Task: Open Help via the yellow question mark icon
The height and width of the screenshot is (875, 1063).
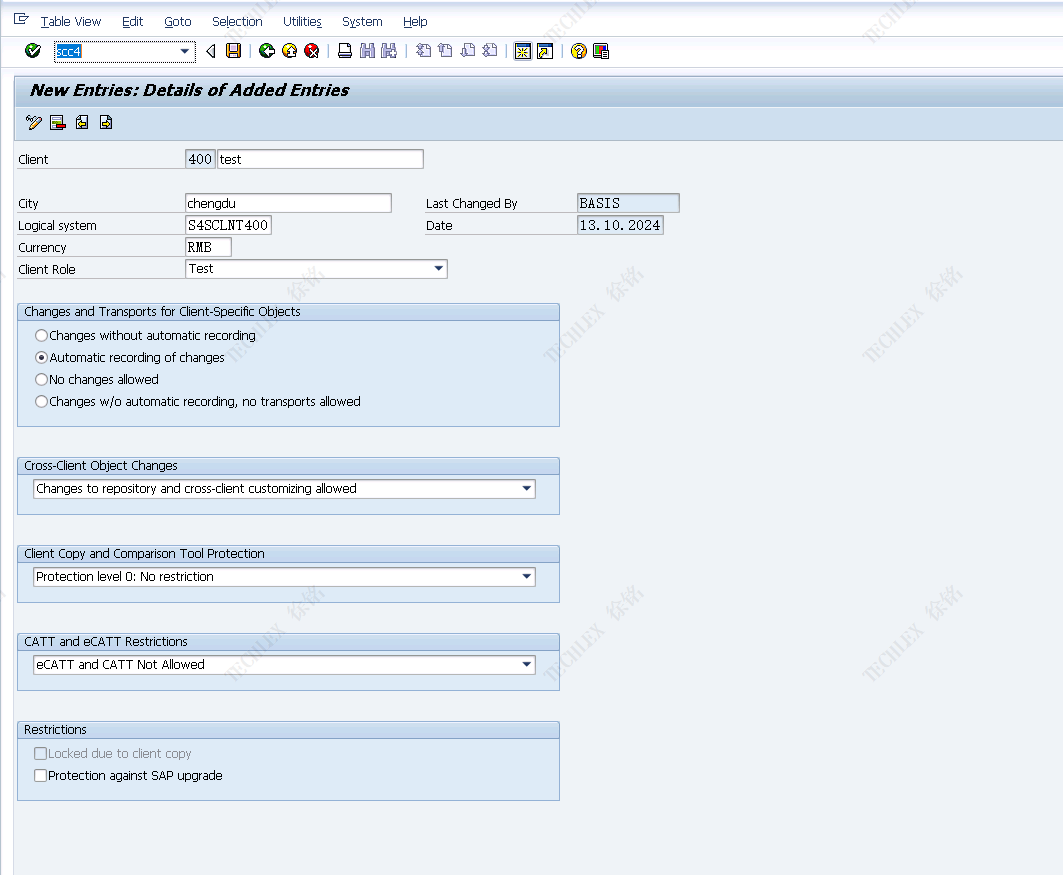Action: (578, 51)
